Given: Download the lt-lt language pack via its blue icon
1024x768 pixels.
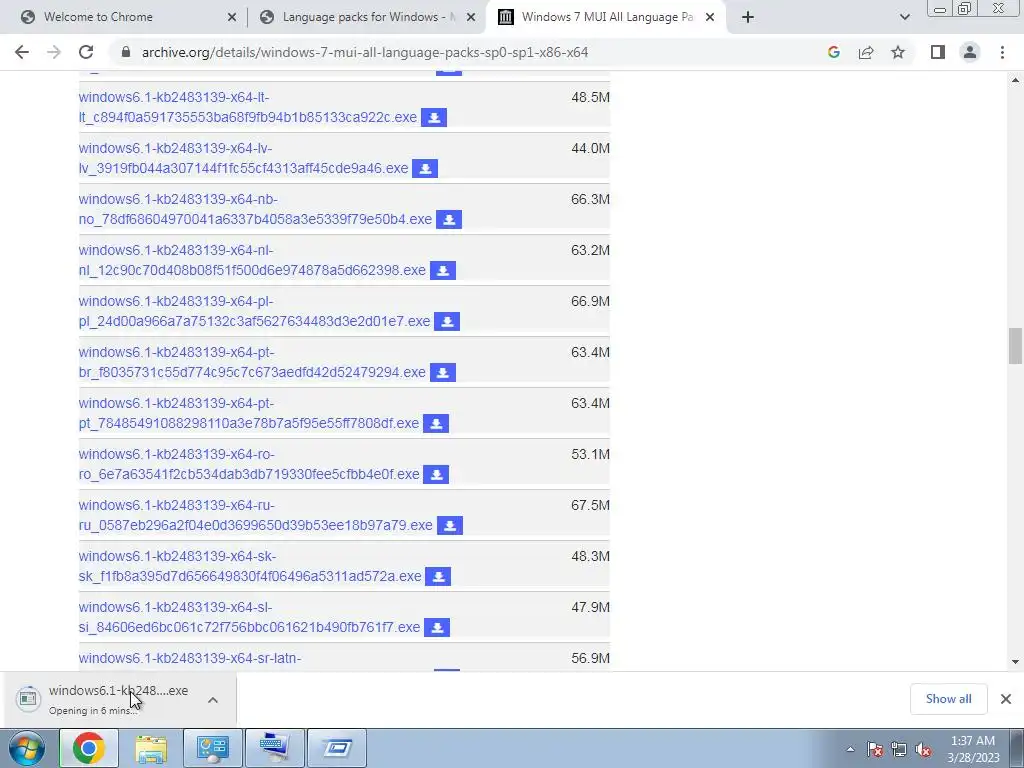Looking at the screenshot, I should tap(434, 118).
